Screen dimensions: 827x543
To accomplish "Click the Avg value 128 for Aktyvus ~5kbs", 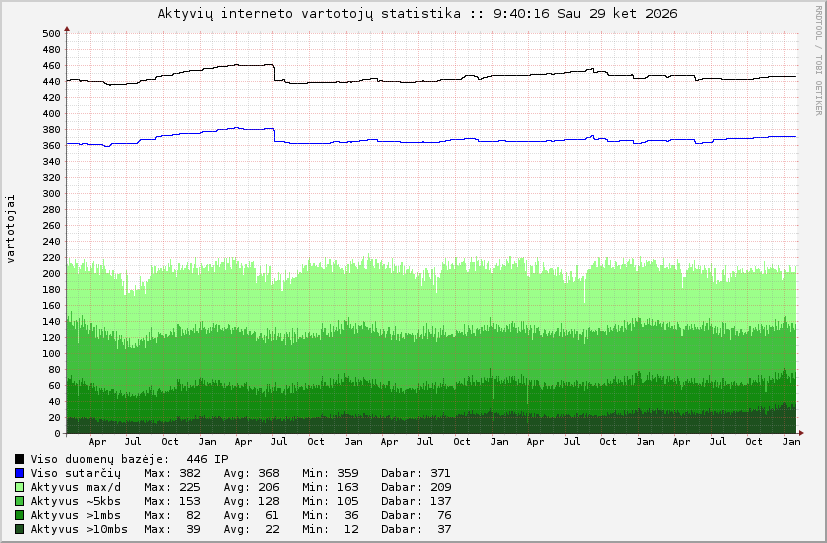I will tap(269, 501).
